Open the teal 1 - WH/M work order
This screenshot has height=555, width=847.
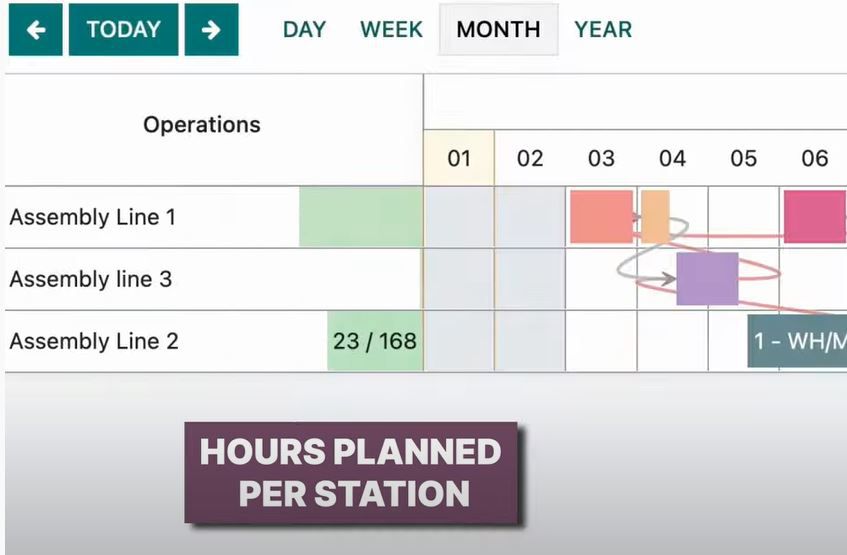pos(797,341)
